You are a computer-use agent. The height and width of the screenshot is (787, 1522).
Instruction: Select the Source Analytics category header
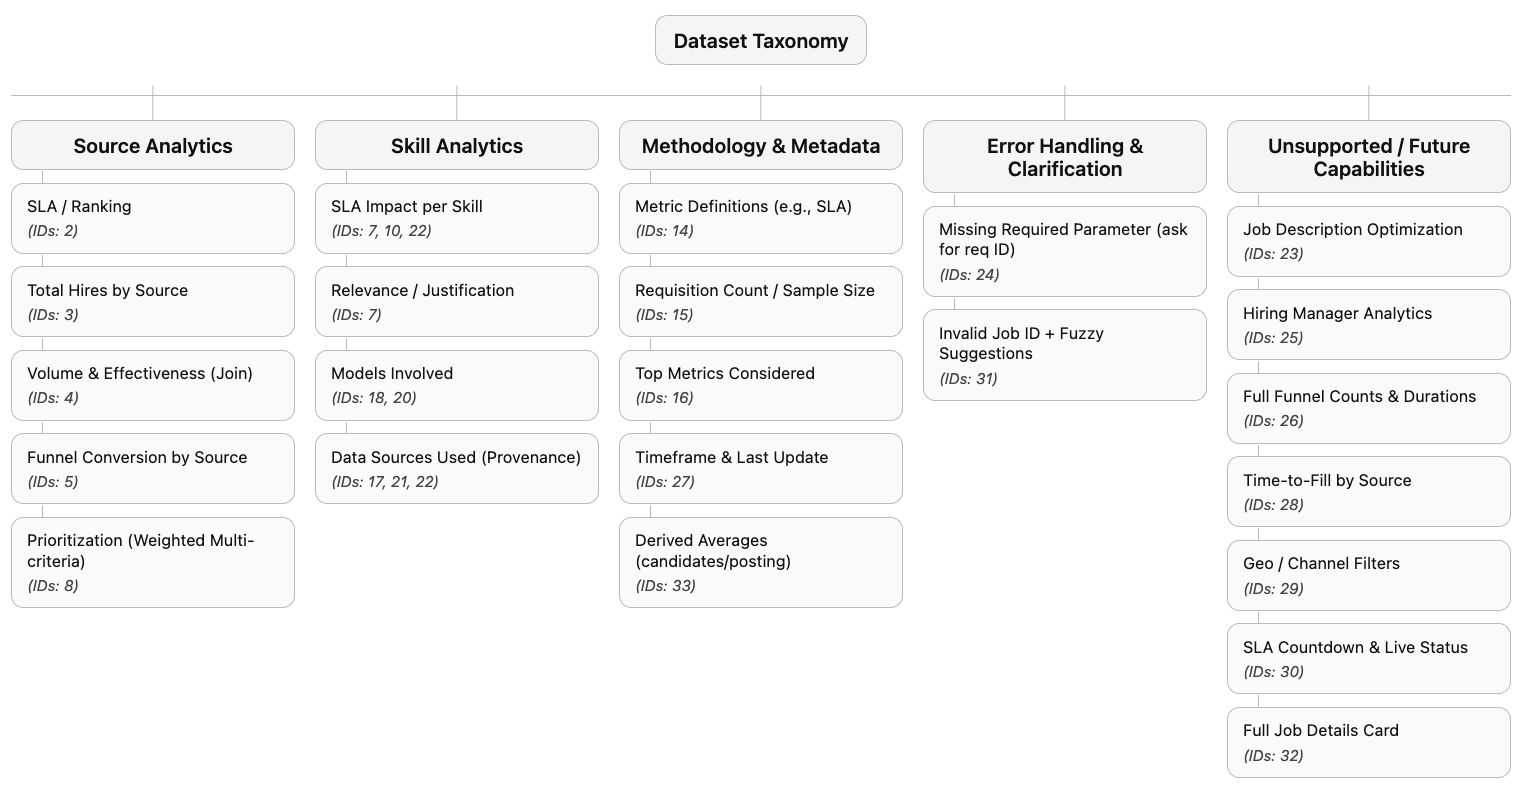point(153,146)
